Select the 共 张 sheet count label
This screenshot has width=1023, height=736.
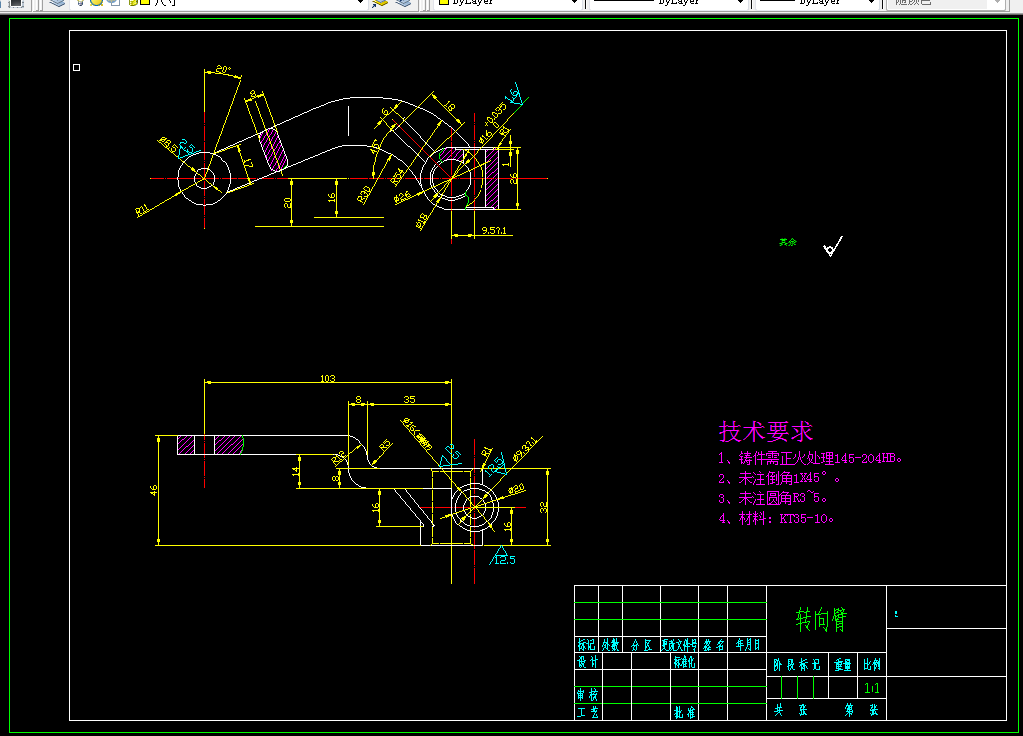tap(791, 710)
